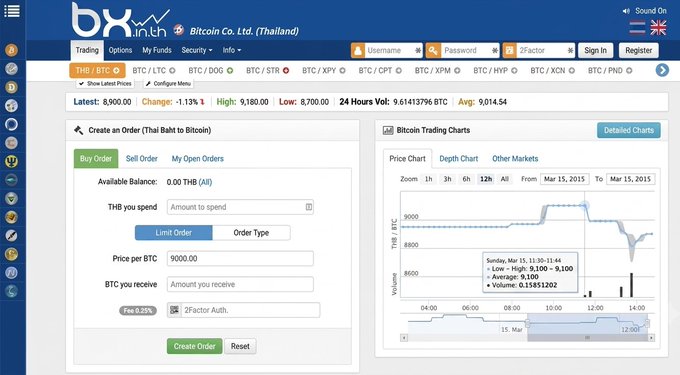Focus the Username input field
680x375 pixels.
(393, 51)
